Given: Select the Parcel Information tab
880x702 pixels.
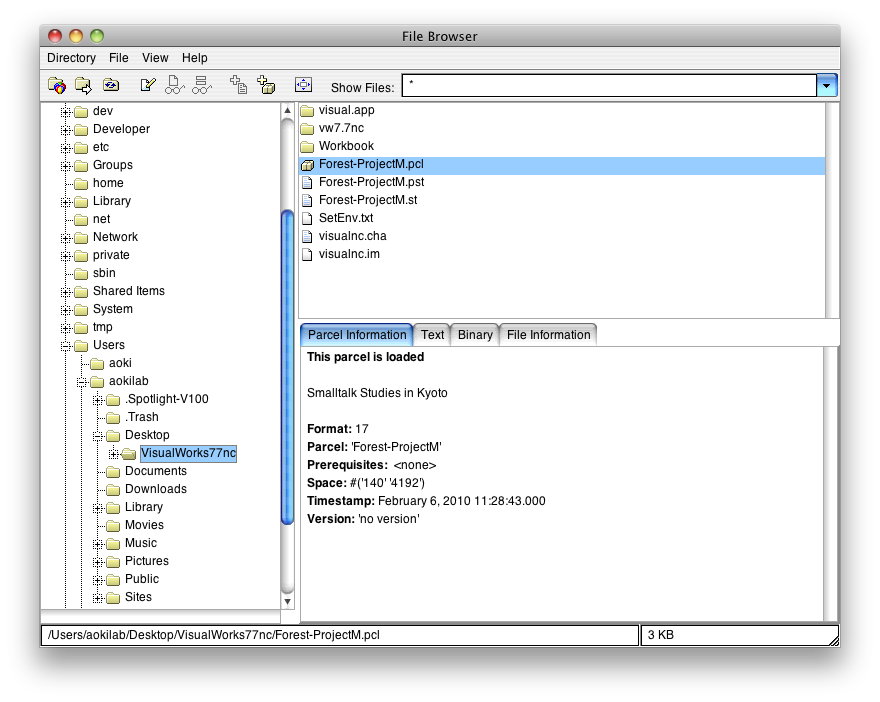Looking at the screenshot, I should click(357, 335).
